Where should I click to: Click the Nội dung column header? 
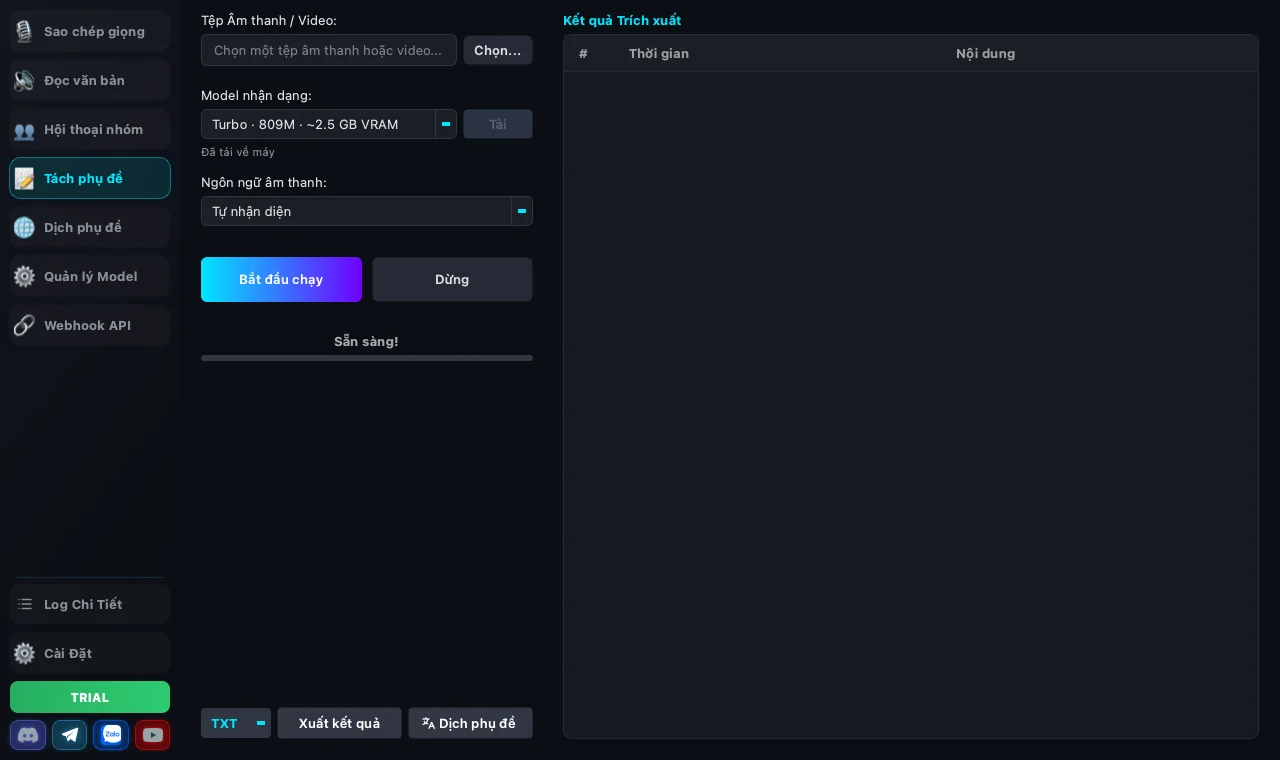985,53
